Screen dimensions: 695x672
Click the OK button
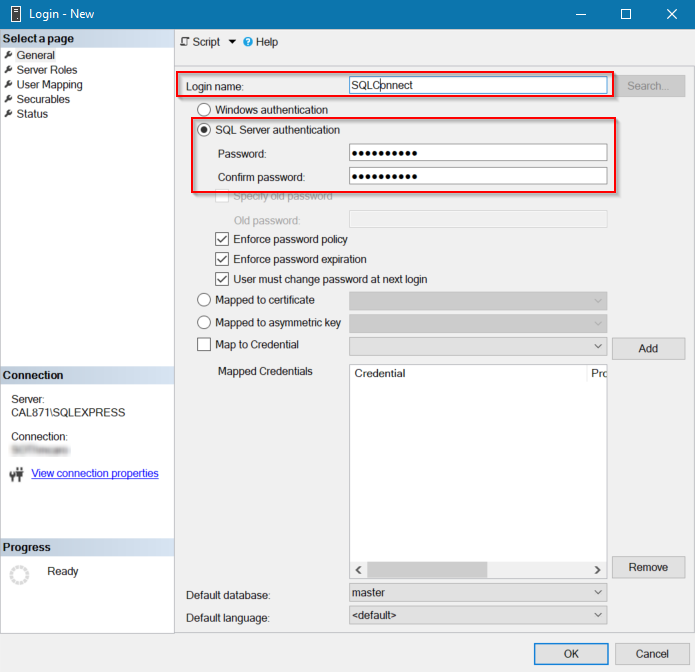click(571, 654)
